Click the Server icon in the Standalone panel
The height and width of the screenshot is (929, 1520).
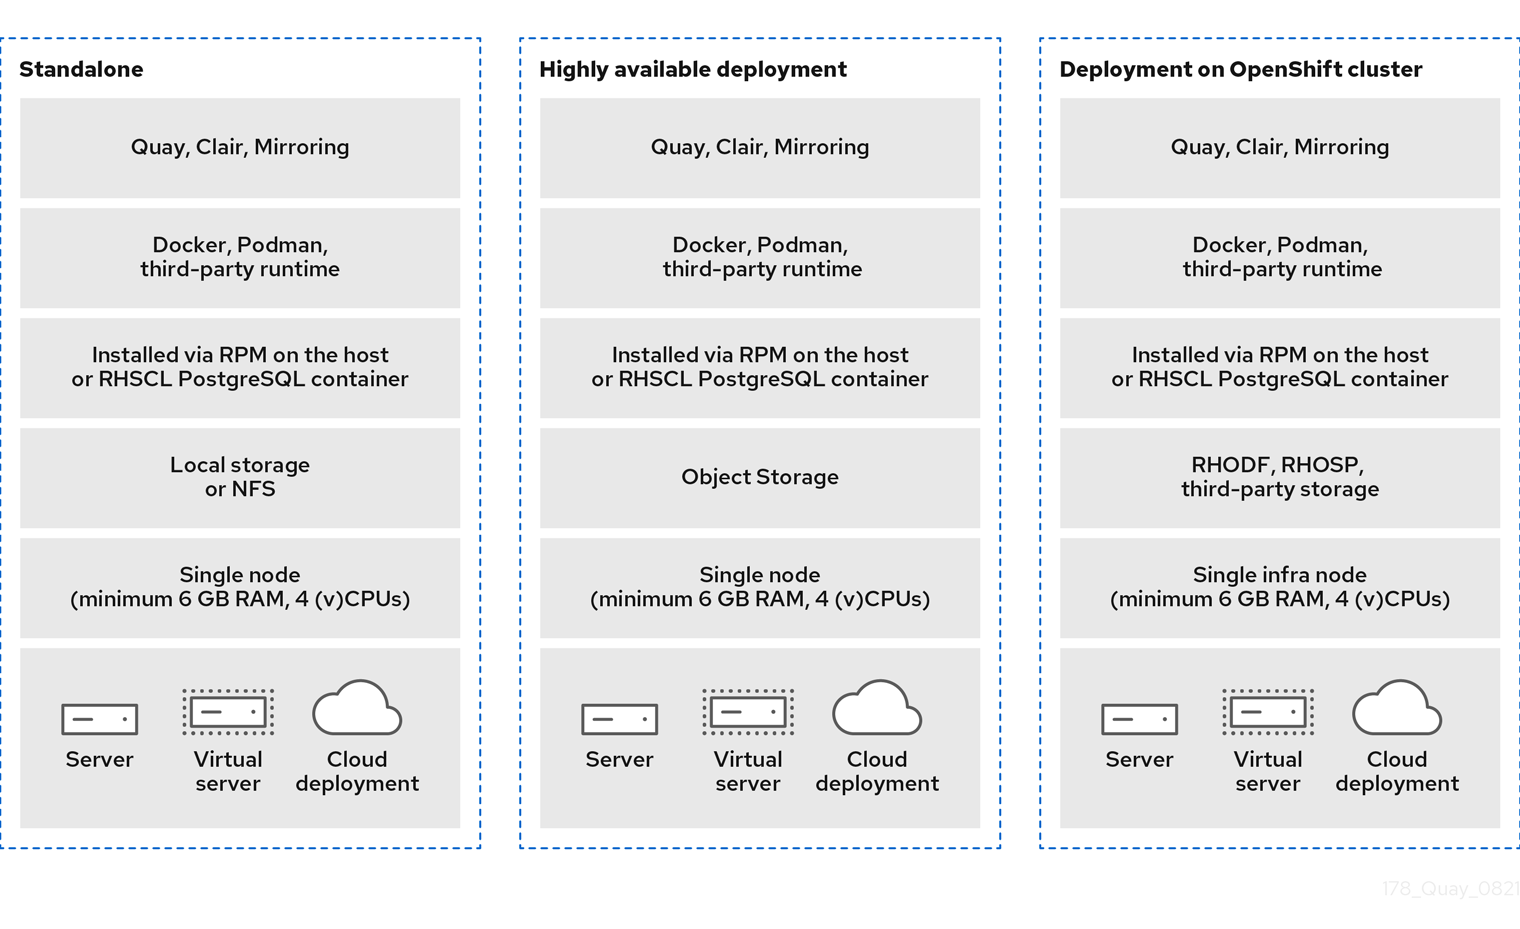[x=99, y=718]
